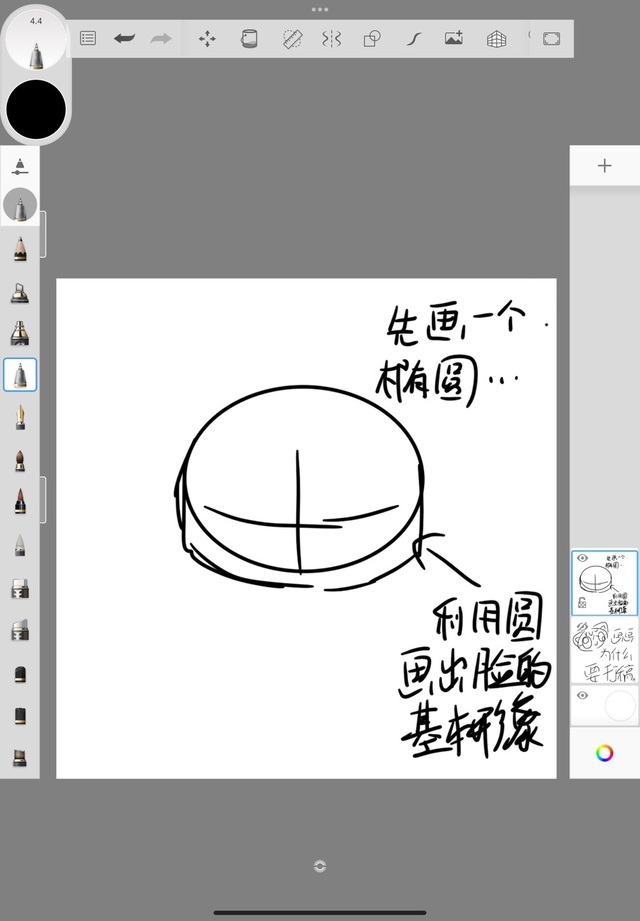Expand the toolbar with the three-dot handle
This screenshot has width=640, height=921.
(320, 9)
